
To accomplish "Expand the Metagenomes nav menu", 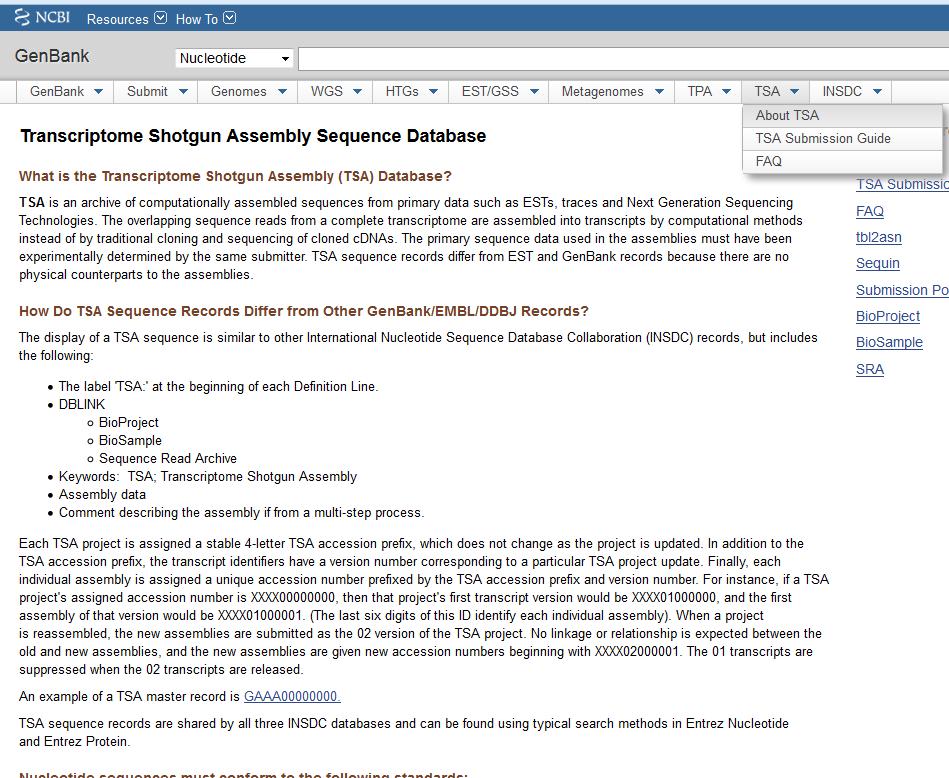I will click(x=612, y=91).
